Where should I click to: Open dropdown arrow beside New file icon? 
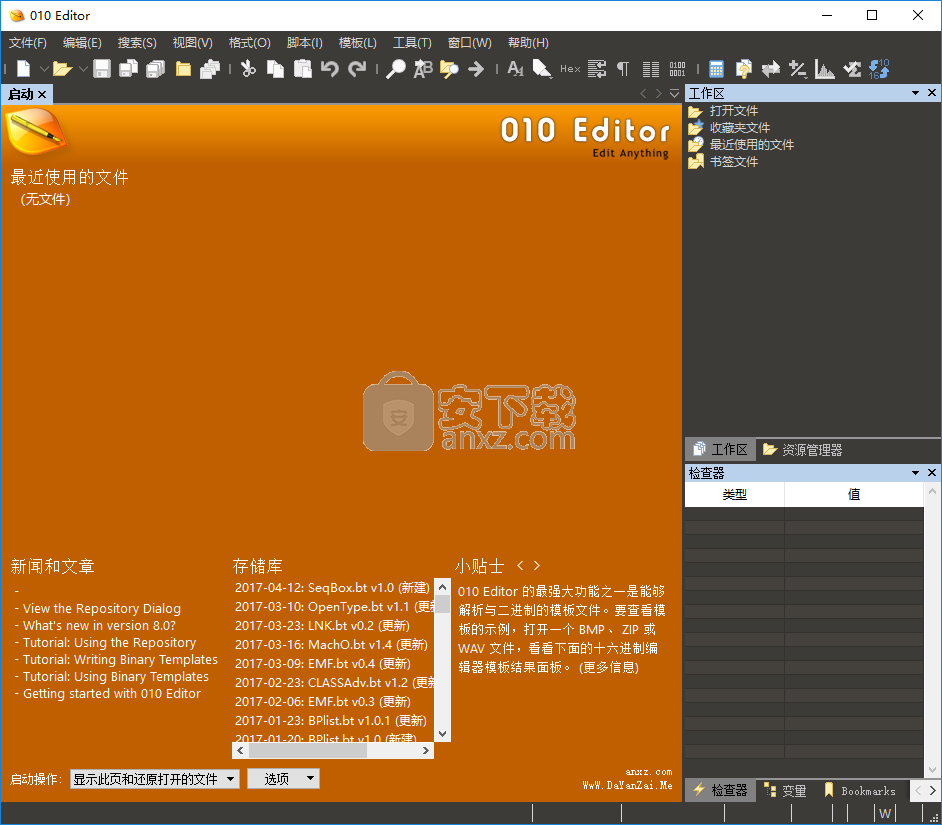pos(44,69)
